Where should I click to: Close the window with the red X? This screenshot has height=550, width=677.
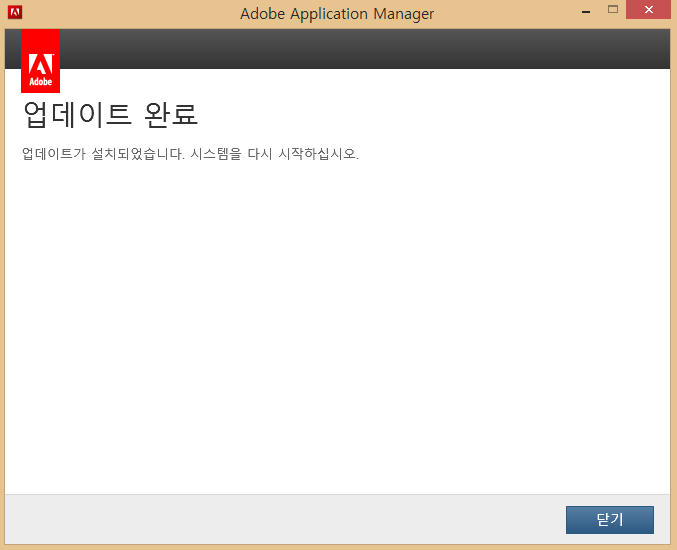tap(649, 9)
